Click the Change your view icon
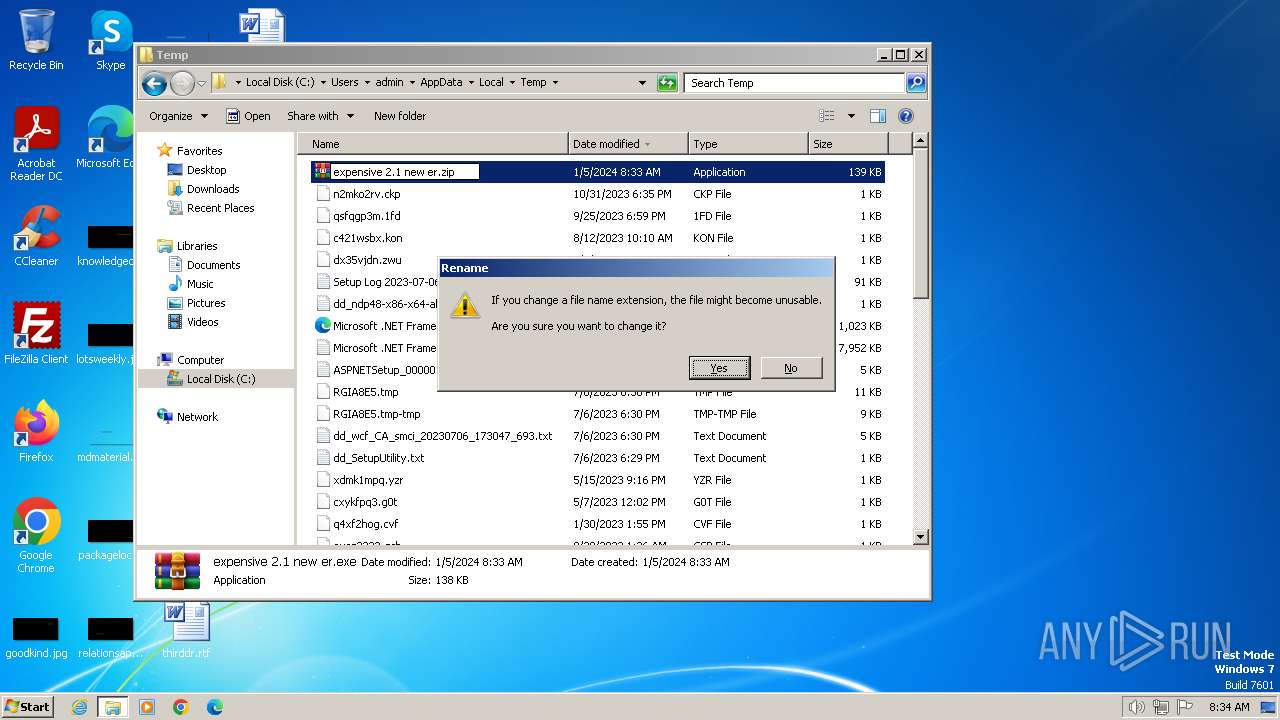 coord(826,116)
